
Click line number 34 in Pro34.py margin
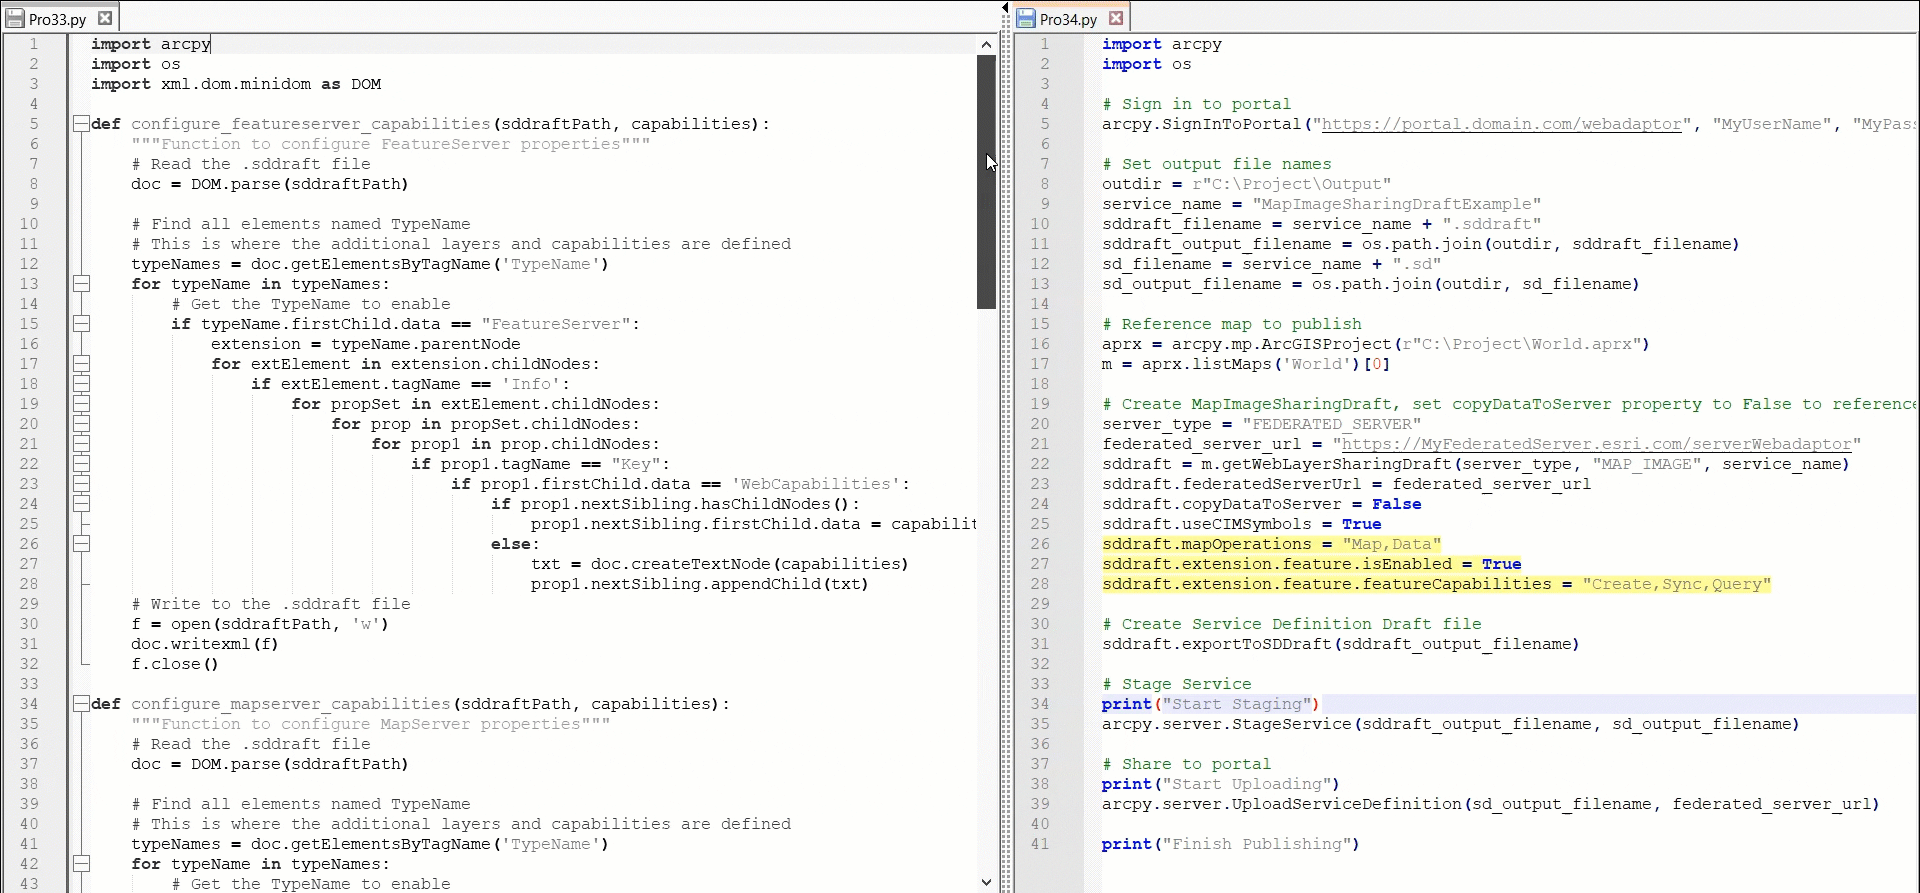[1040, 704]
